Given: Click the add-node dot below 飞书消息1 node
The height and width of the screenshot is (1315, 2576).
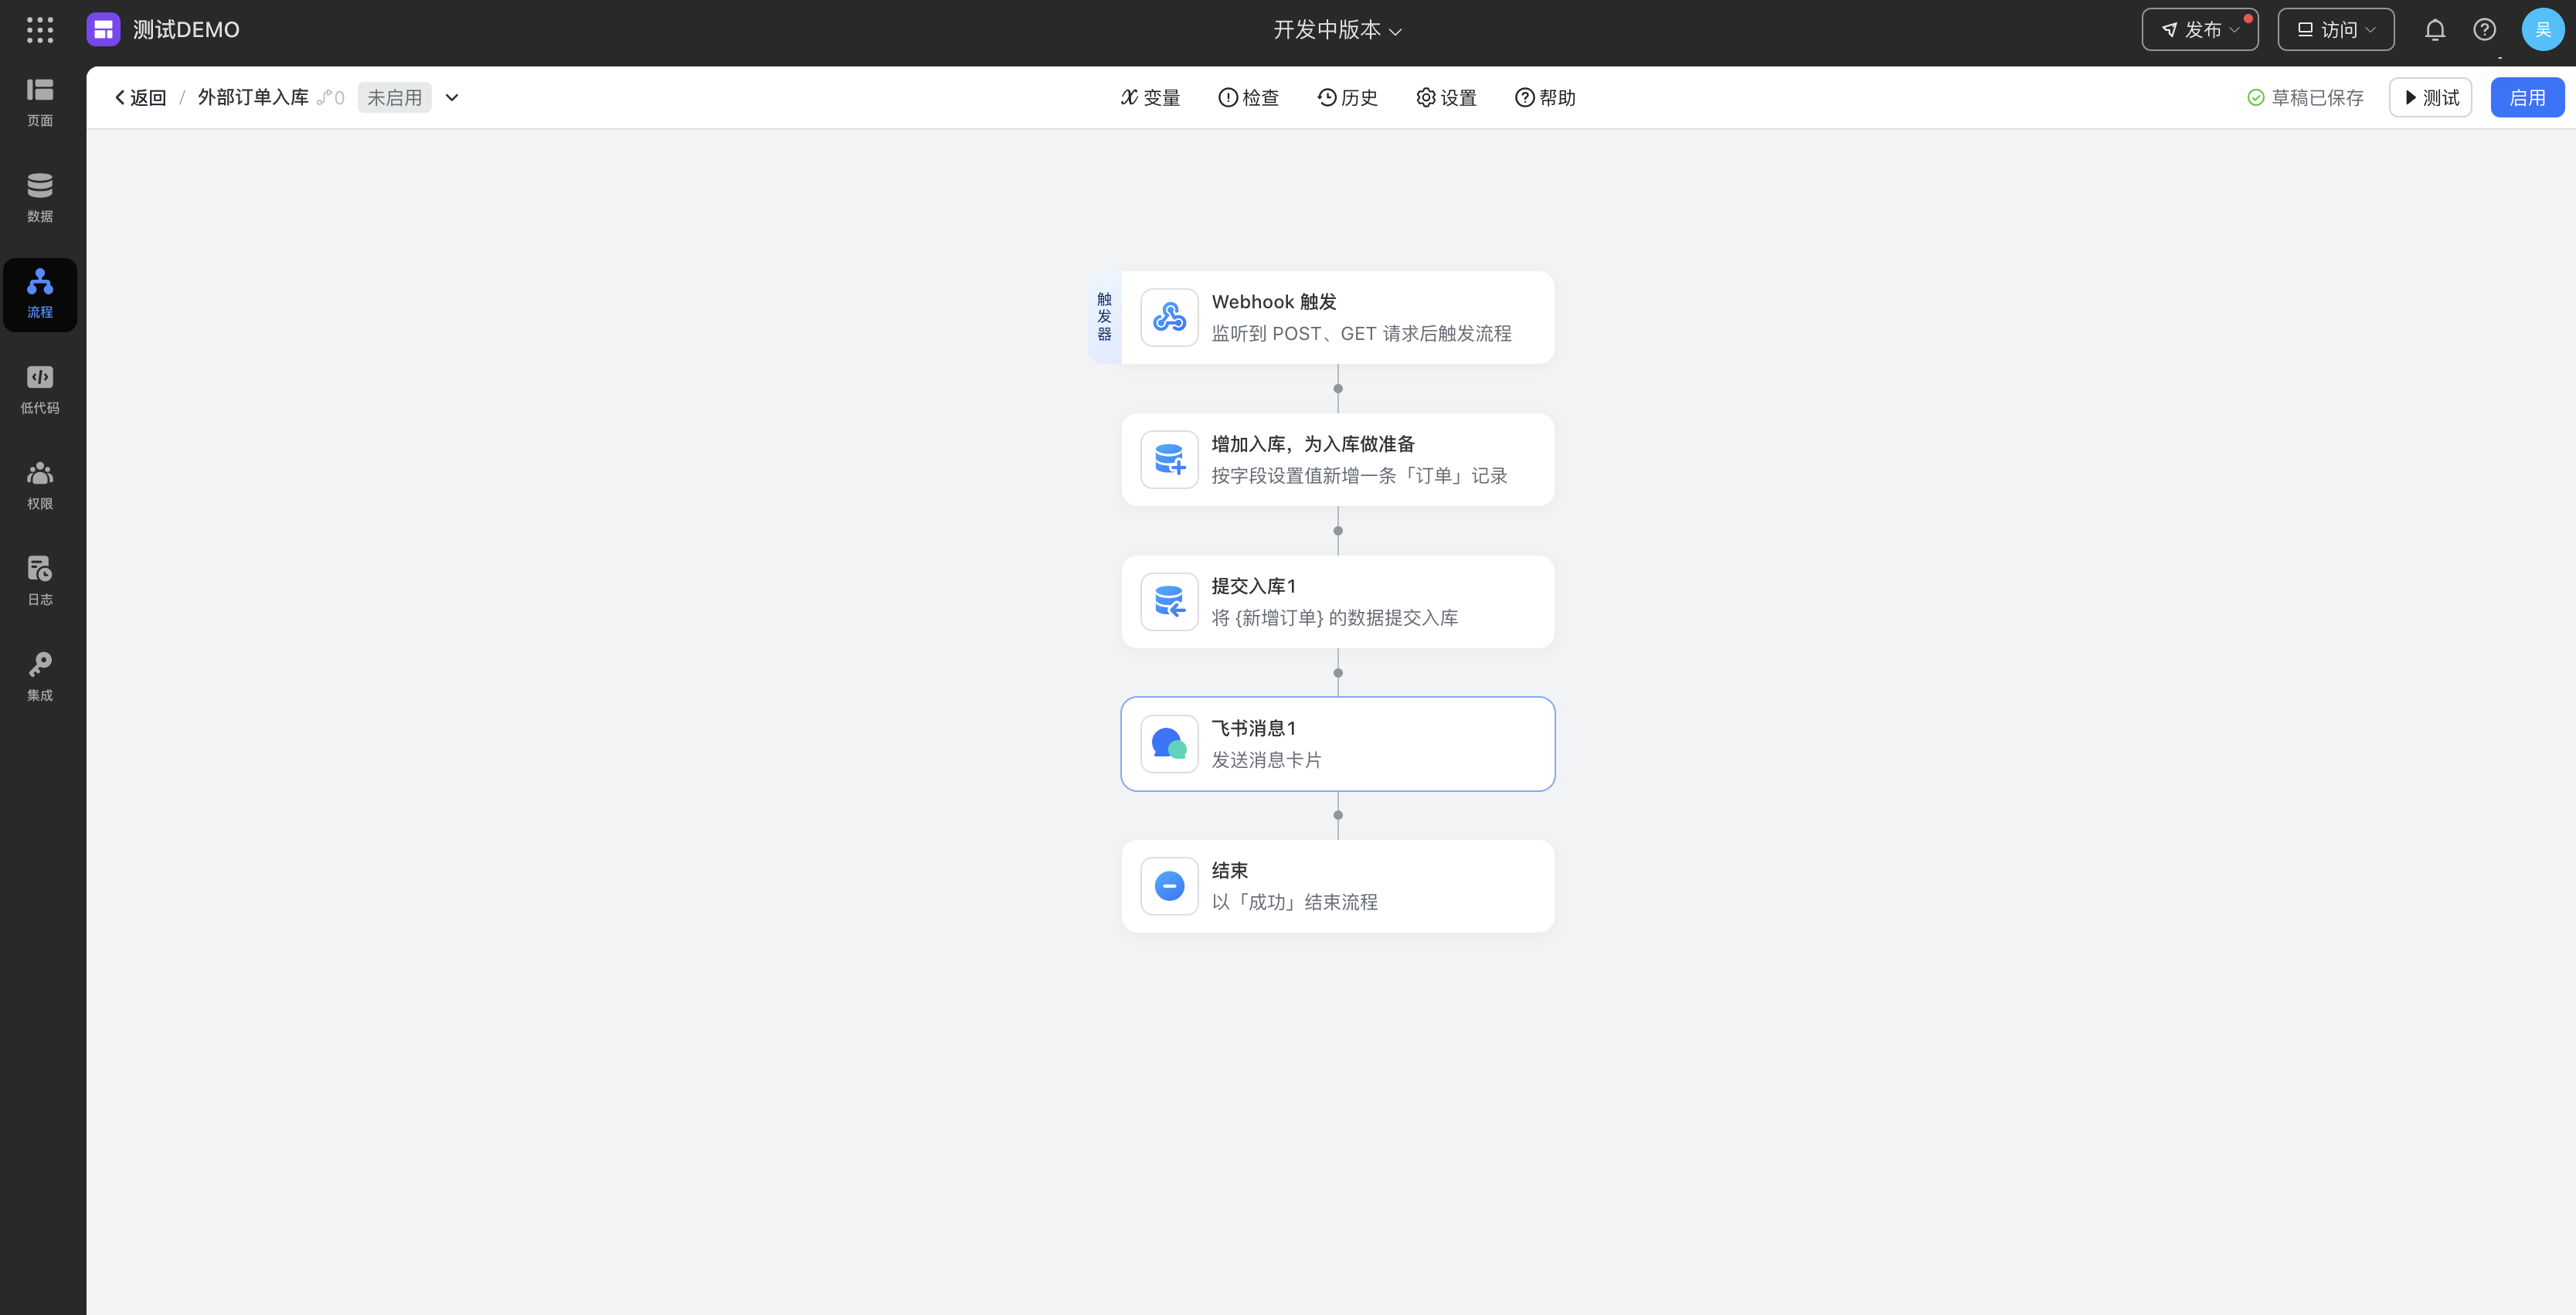Looking at the screenshot, I should point(1337,815).
